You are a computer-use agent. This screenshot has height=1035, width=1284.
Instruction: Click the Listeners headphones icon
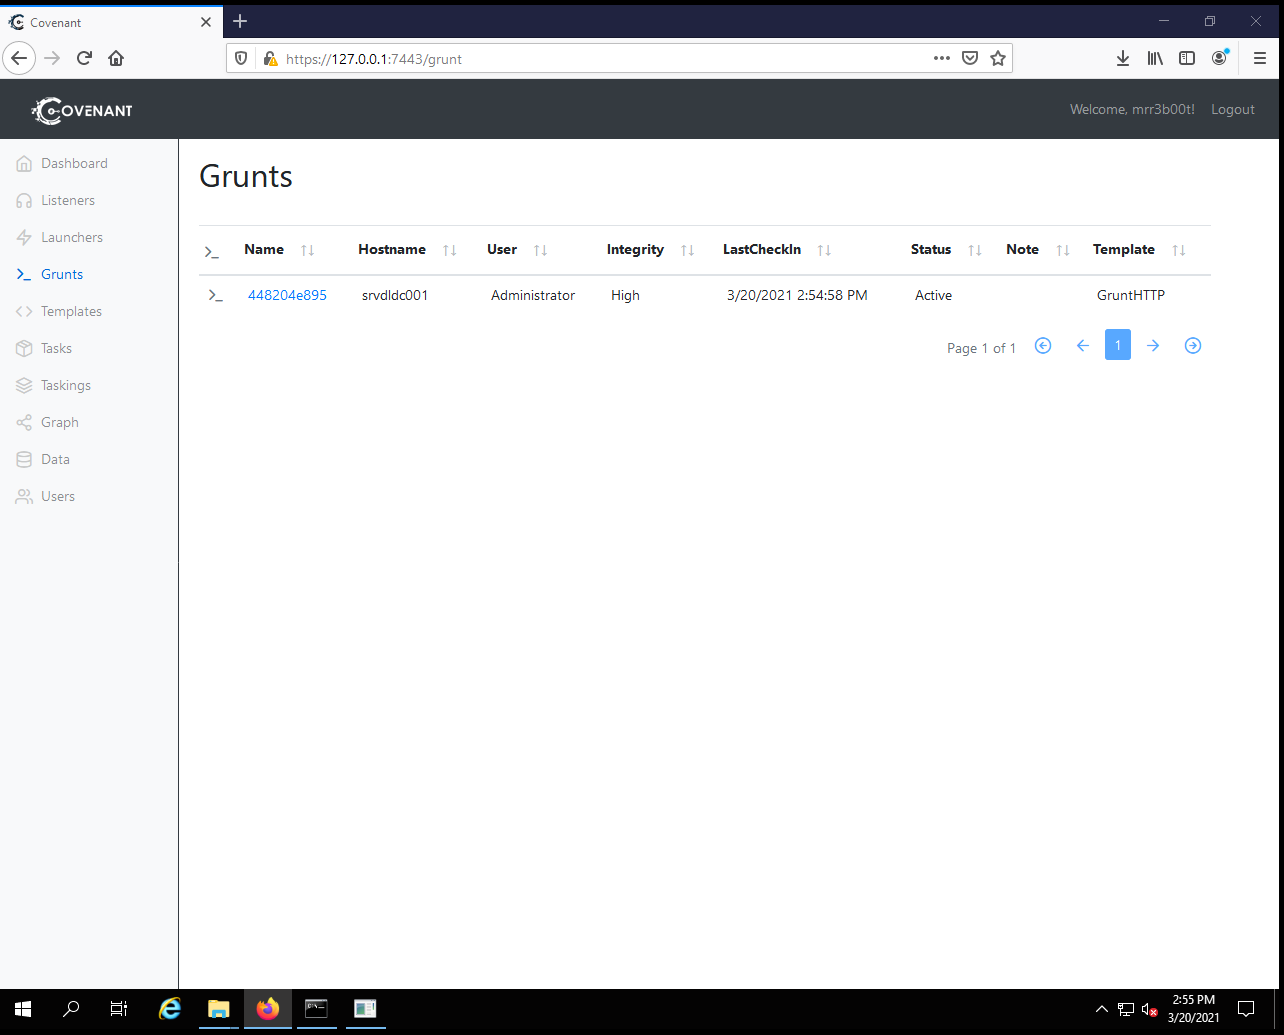click(24, 200)
